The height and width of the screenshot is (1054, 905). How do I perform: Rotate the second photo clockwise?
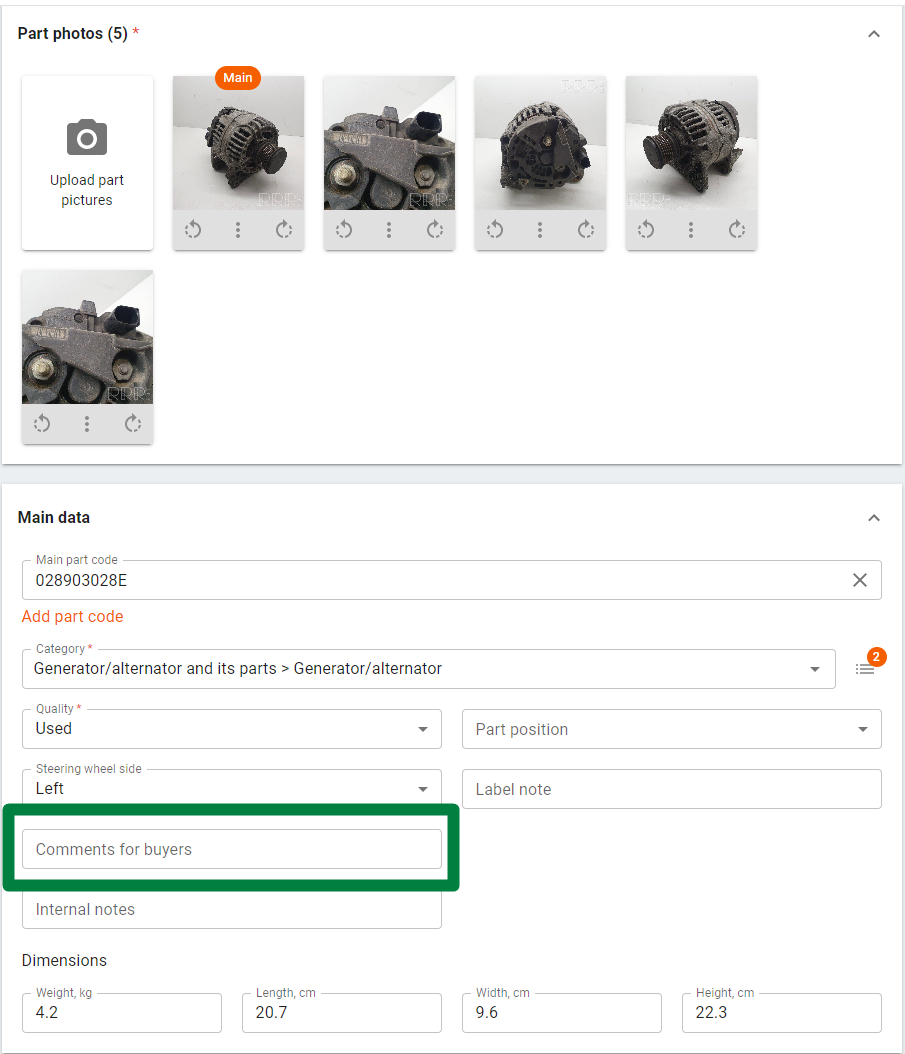click(435, 230)
